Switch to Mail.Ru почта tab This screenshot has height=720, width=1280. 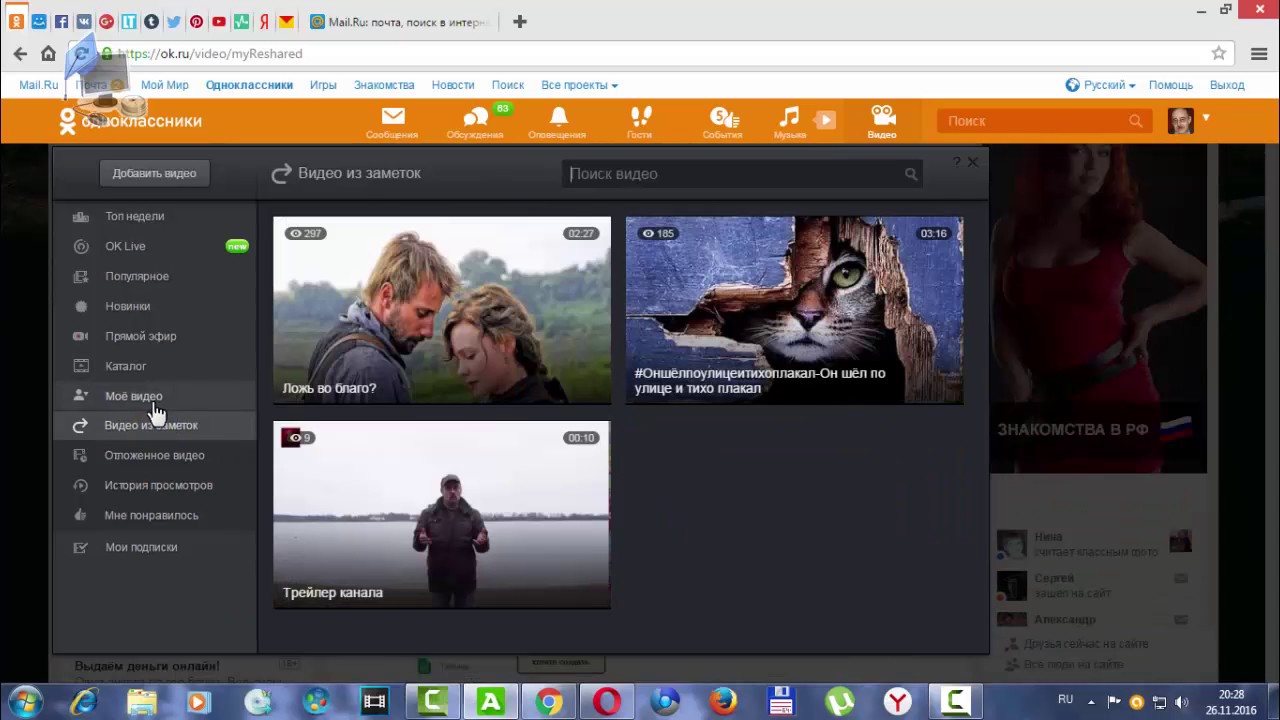pos(400,21)
